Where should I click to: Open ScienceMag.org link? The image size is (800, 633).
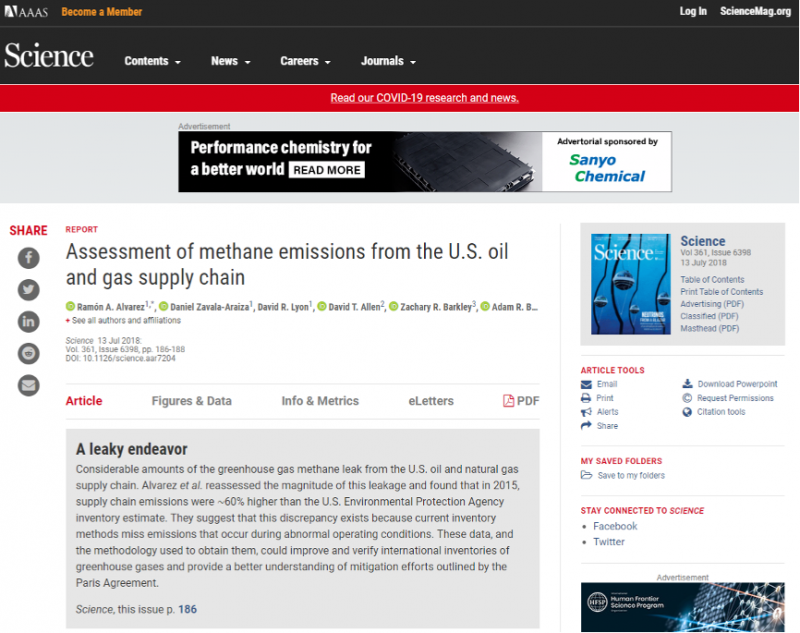pos(755,11)
